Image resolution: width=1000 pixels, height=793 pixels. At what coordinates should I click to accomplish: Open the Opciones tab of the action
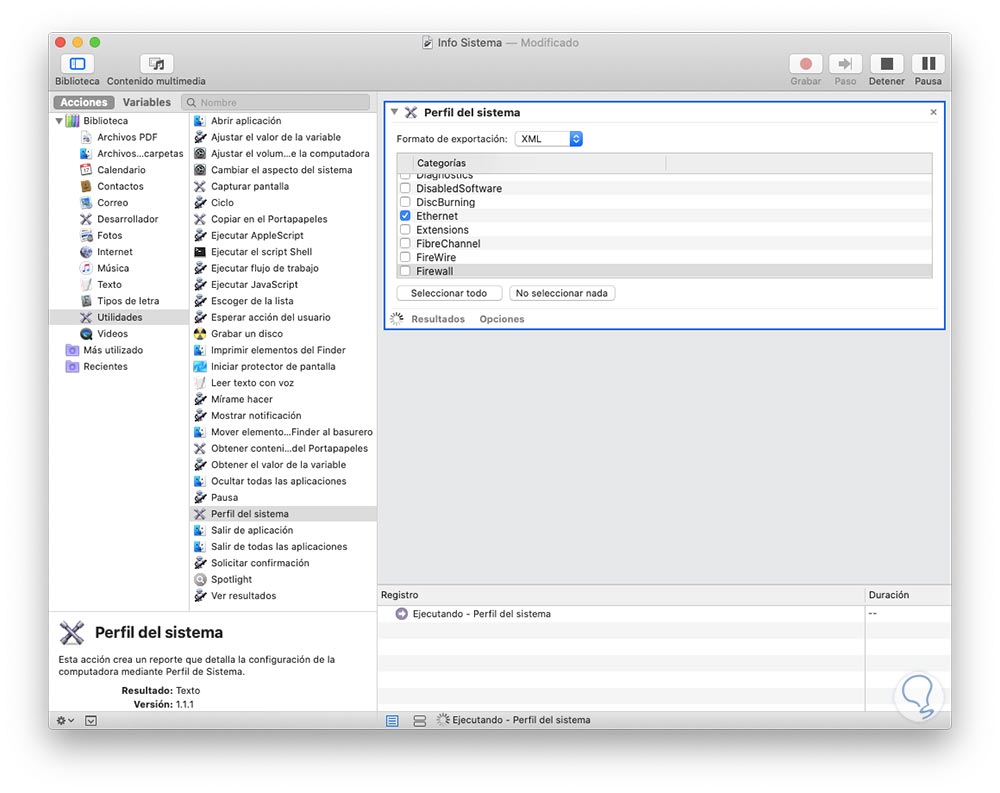(x=502, y=319)
